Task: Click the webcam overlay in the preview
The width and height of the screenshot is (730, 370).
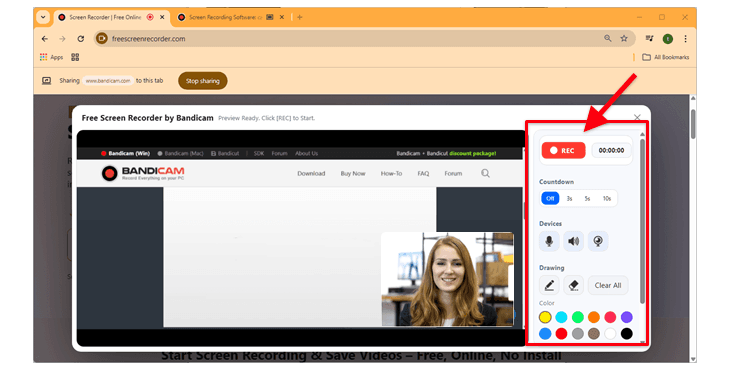Action: [447, 279]
